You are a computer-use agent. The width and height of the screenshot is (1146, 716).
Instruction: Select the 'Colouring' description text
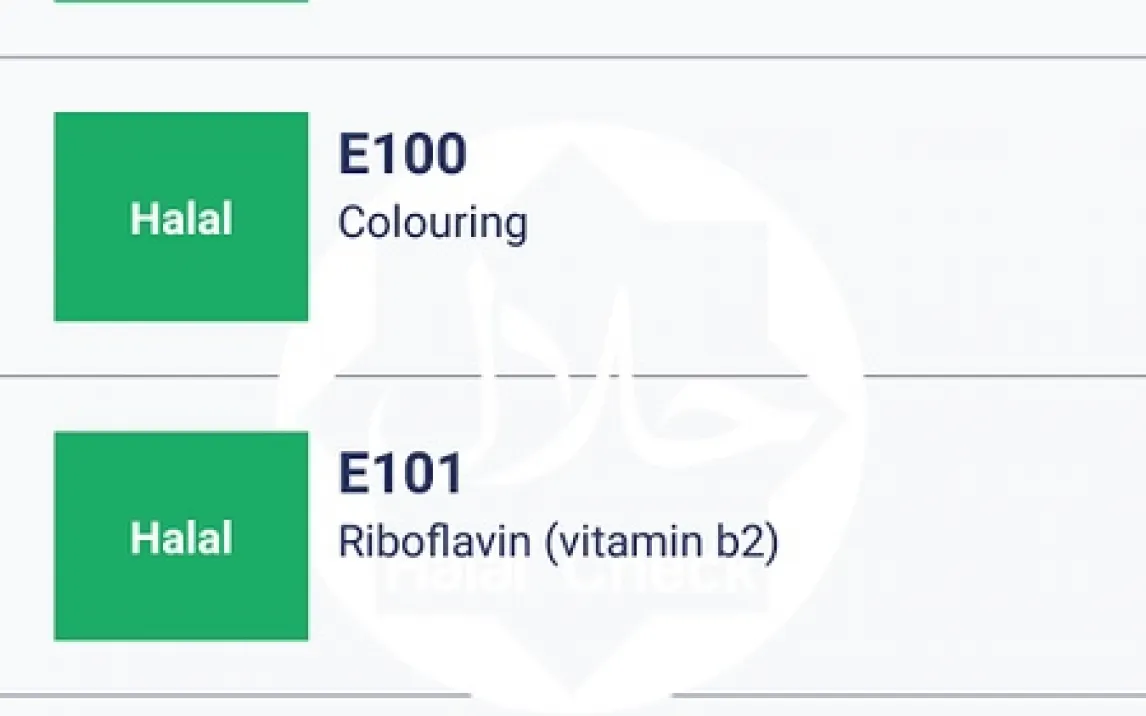pos(432,222)
